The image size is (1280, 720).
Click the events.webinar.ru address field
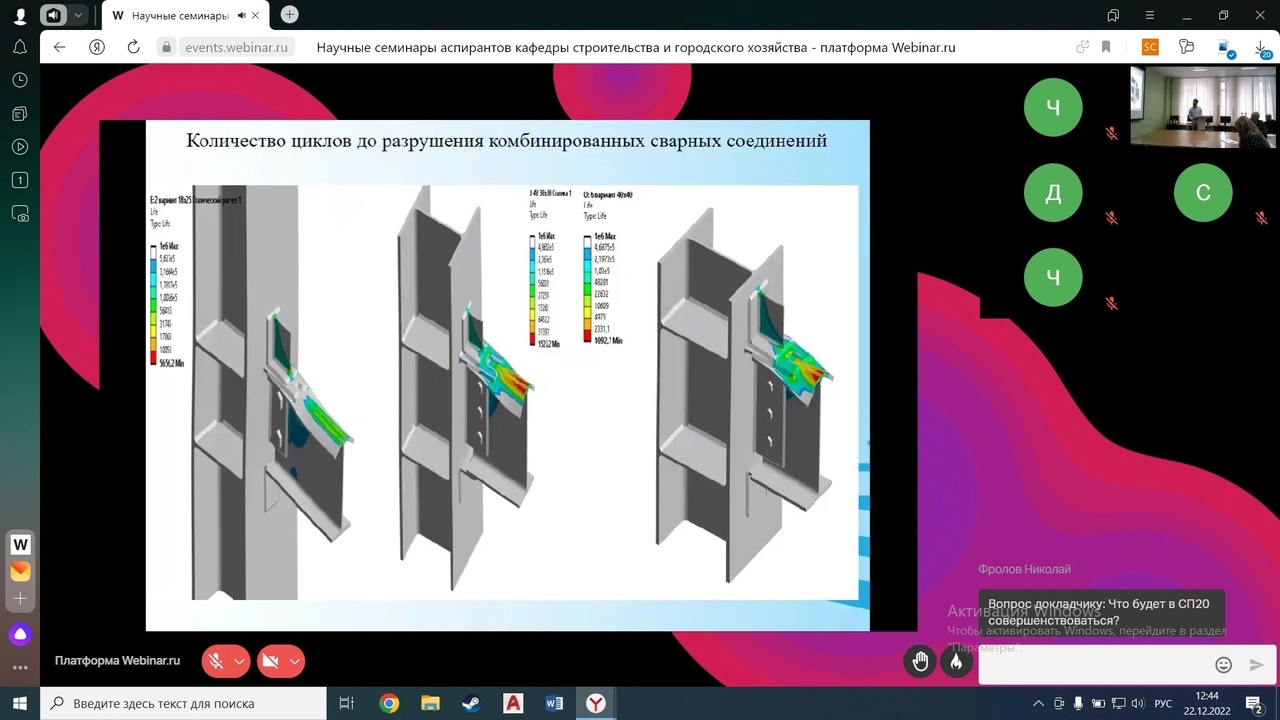tap(236, 47)
